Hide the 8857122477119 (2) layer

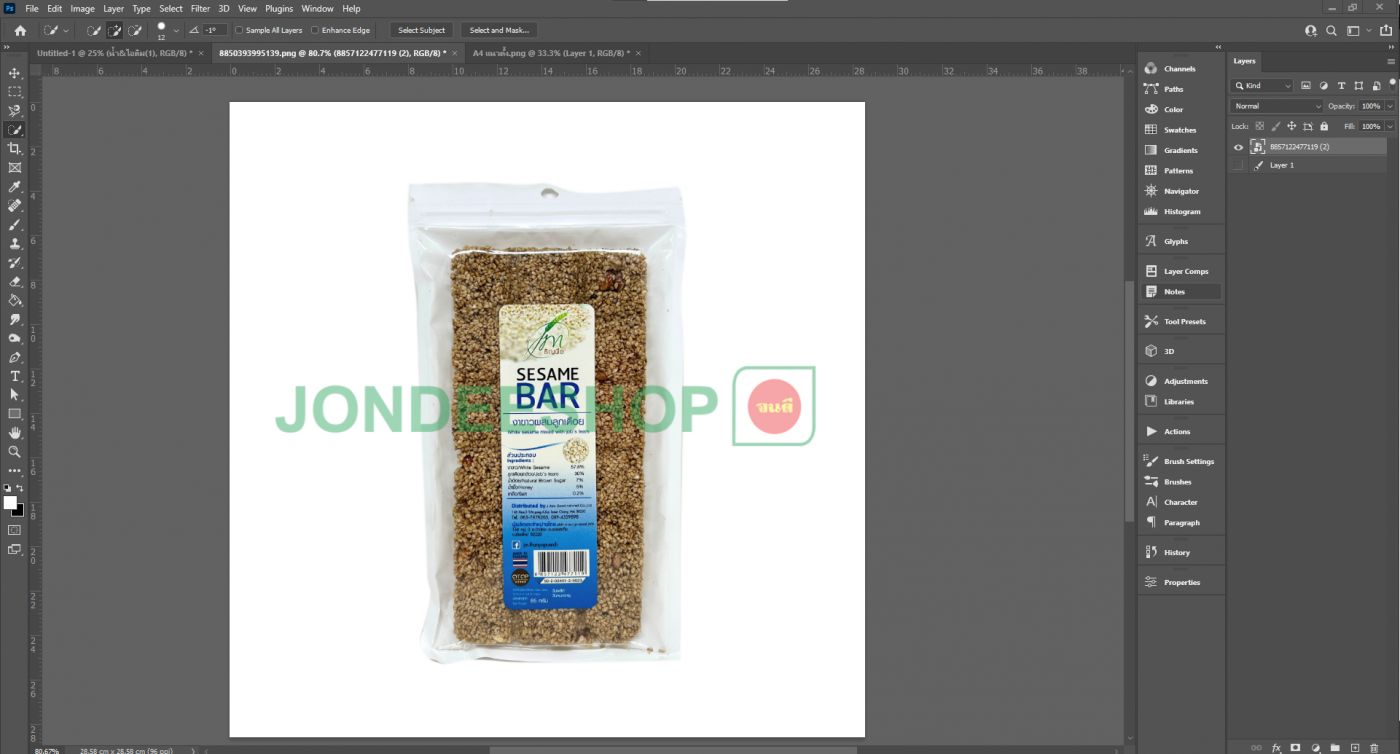1238,147
